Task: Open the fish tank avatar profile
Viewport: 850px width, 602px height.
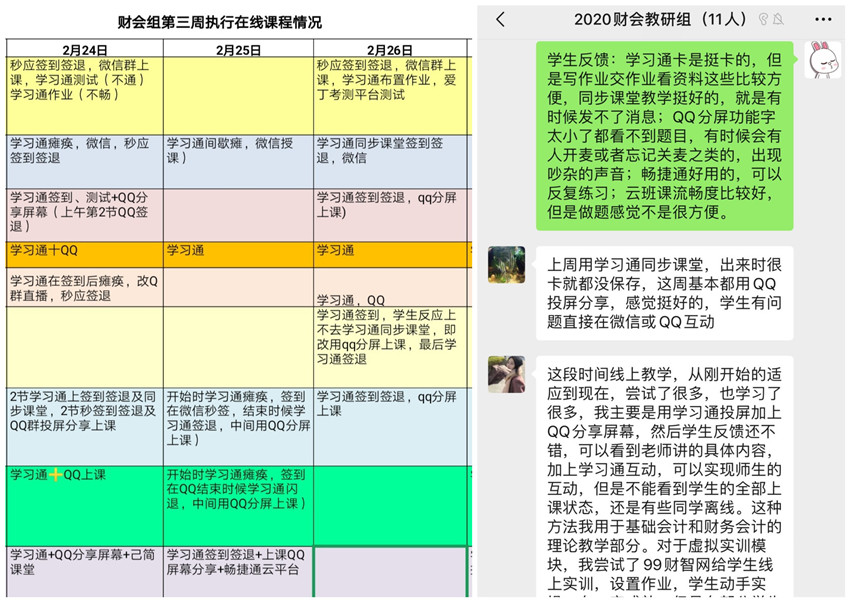Action: (506, 264)
